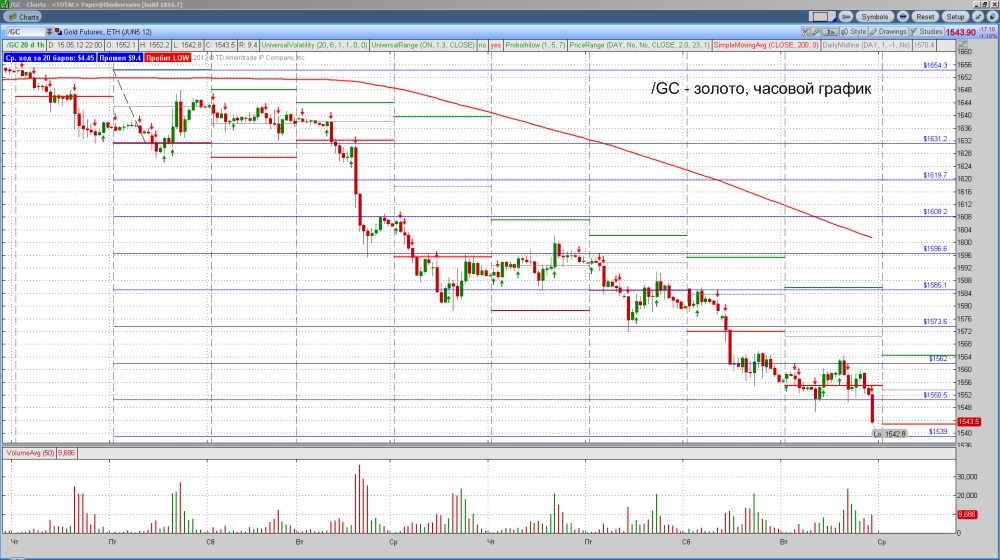Select the DailyMidline study label
This screenshot has width=1000, height=560.
[x=866, y=45]
